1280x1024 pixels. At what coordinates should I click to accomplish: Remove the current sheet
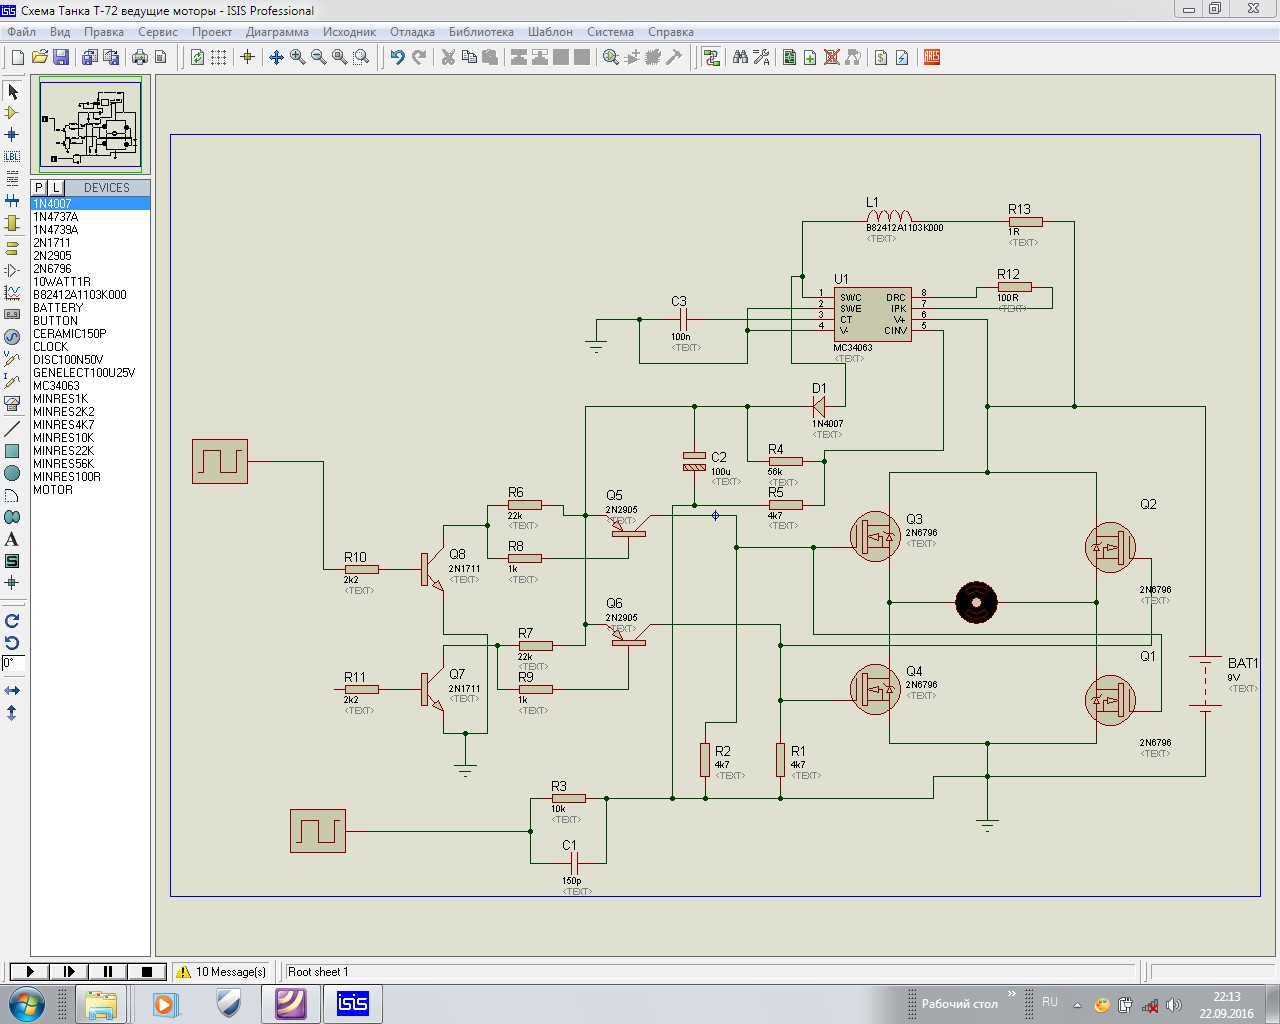tap(831, 57)
